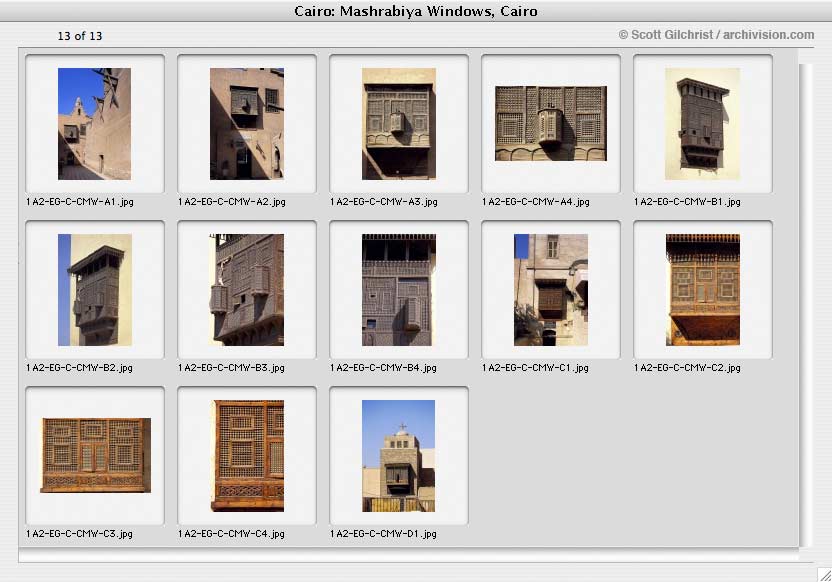
Task: Select filename text 1A2-EG-C-CMW-C1.jpg
Action: [x=535, y=368]
